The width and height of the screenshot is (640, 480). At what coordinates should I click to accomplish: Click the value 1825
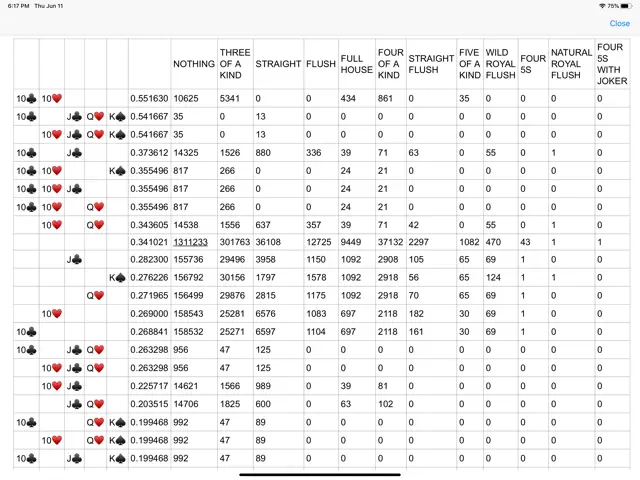230,404
